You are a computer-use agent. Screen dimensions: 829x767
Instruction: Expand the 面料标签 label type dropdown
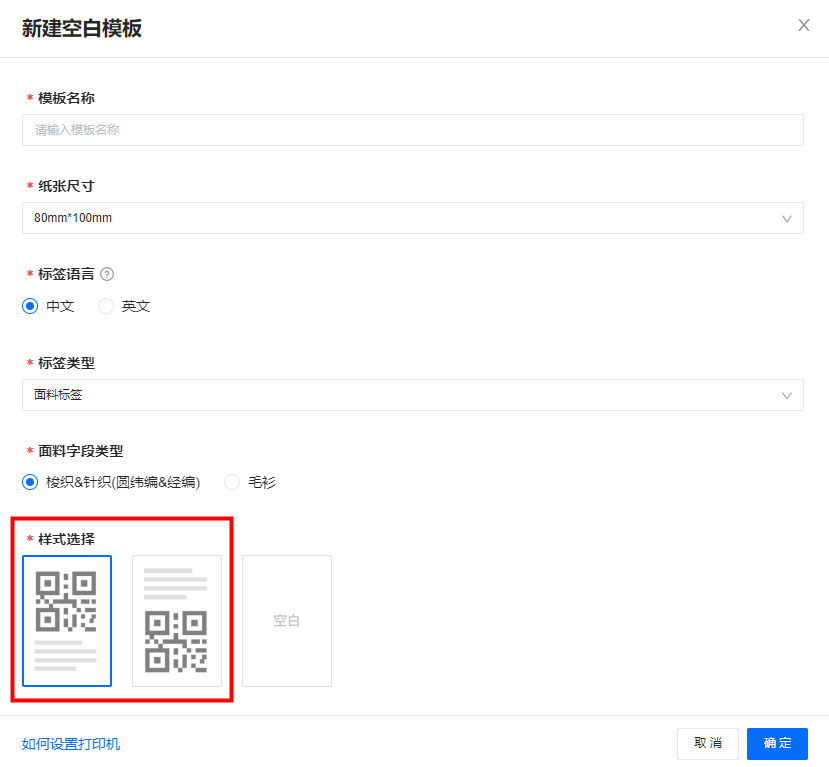(400, 395)
